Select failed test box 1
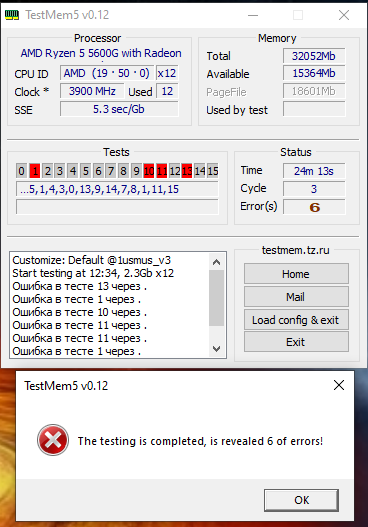Image resolution: width=368 pixels, height=527 pixels. click(x=35, y=171)
